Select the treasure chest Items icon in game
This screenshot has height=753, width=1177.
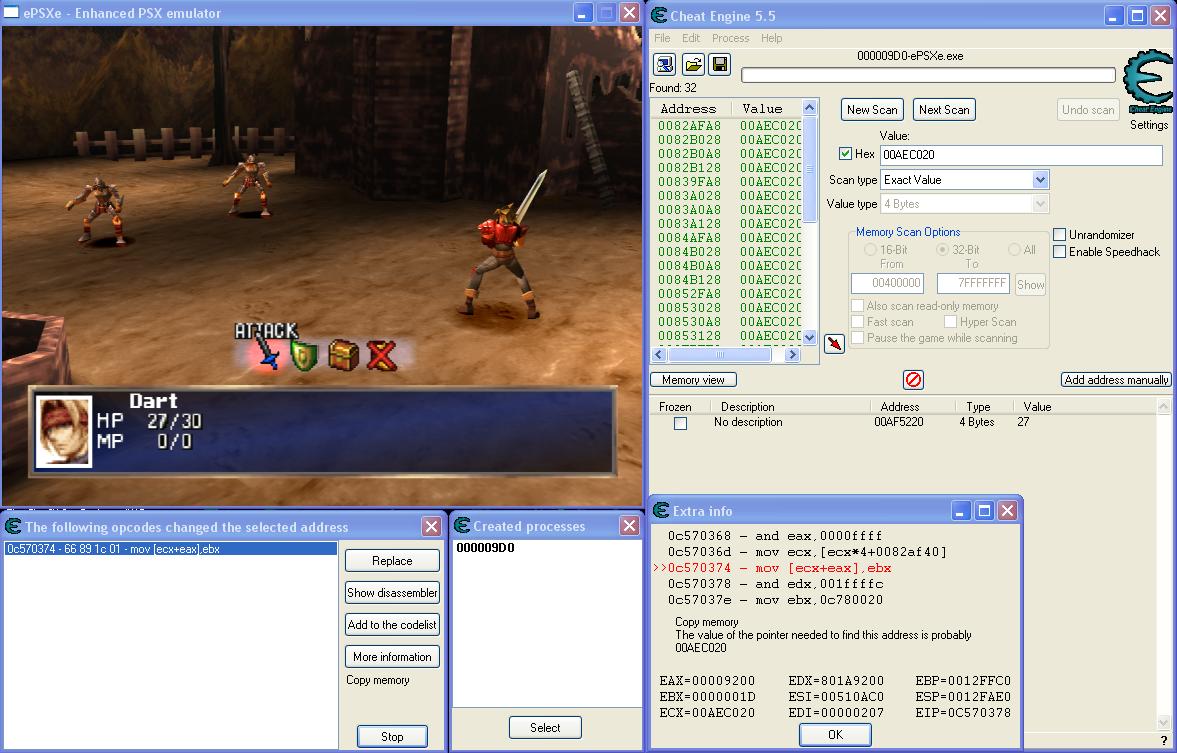coord(343,355)
